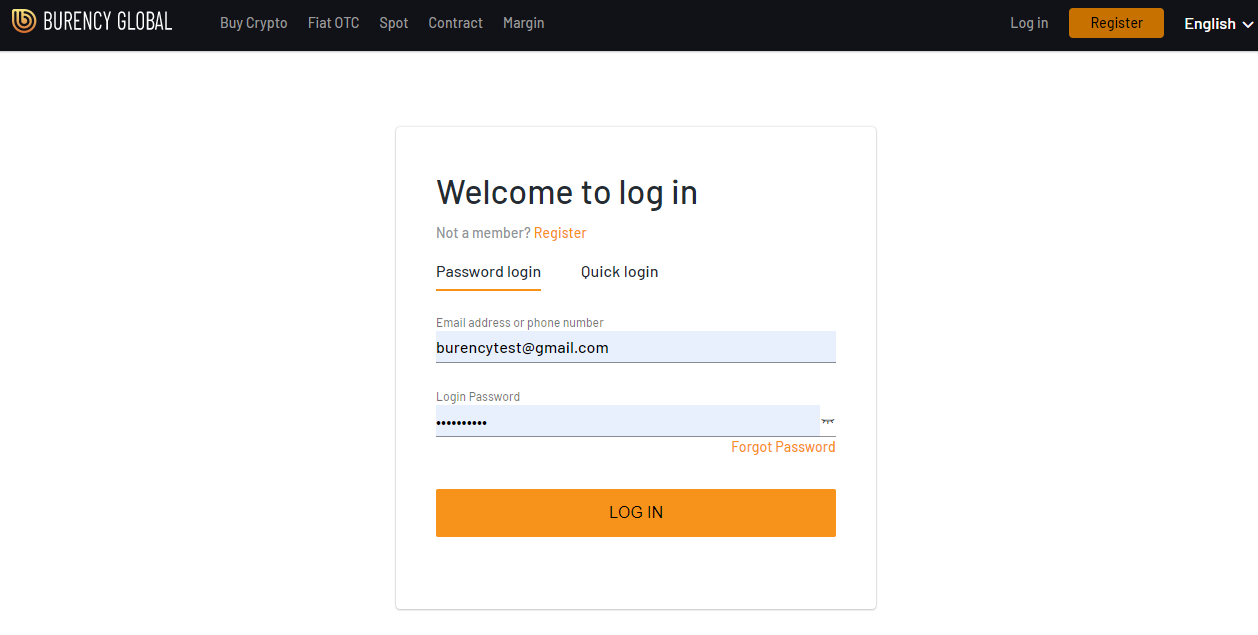The width and height of the screenshot is (1258, 635).
Task: Focus the email address or phone field
Action: [x=636, y=347]
